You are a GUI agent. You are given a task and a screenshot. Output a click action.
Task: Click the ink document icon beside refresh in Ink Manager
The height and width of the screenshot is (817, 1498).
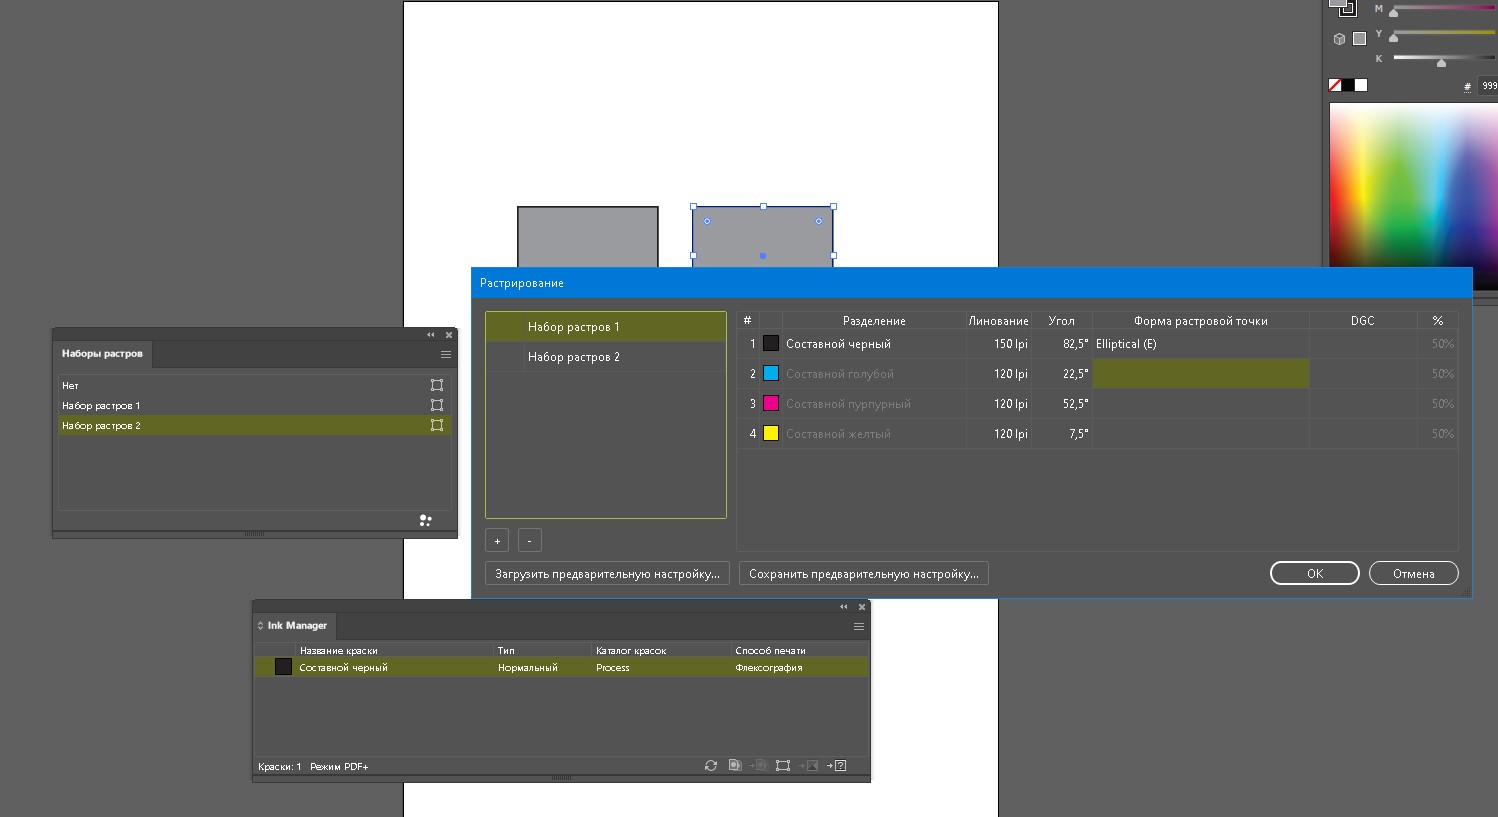735,766
